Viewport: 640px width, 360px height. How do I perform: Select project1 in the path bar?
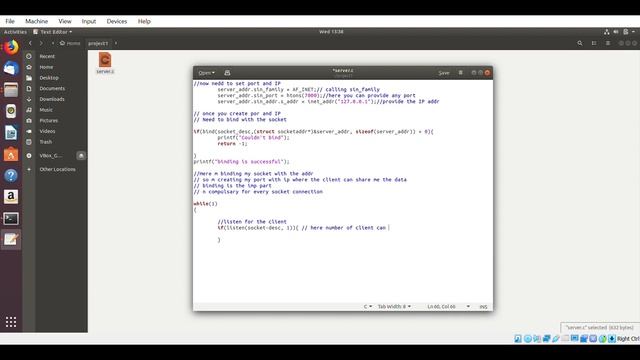98,43
